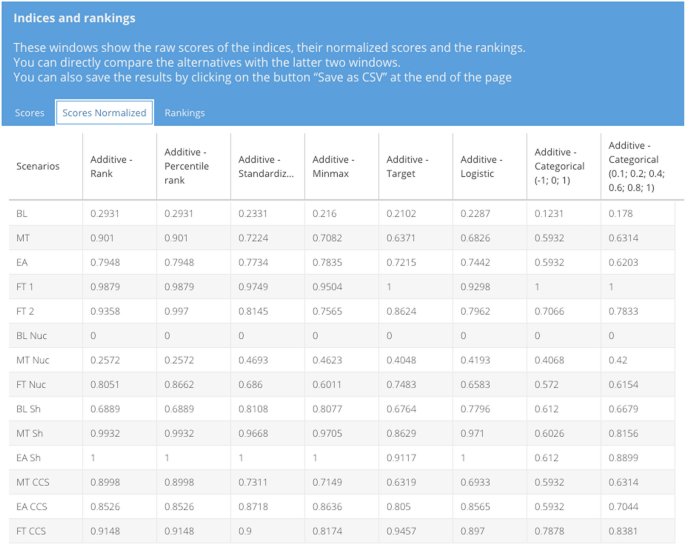
Task: Click Additive - Categorical (-1; 0; 1) header
Action: point(560,166)
